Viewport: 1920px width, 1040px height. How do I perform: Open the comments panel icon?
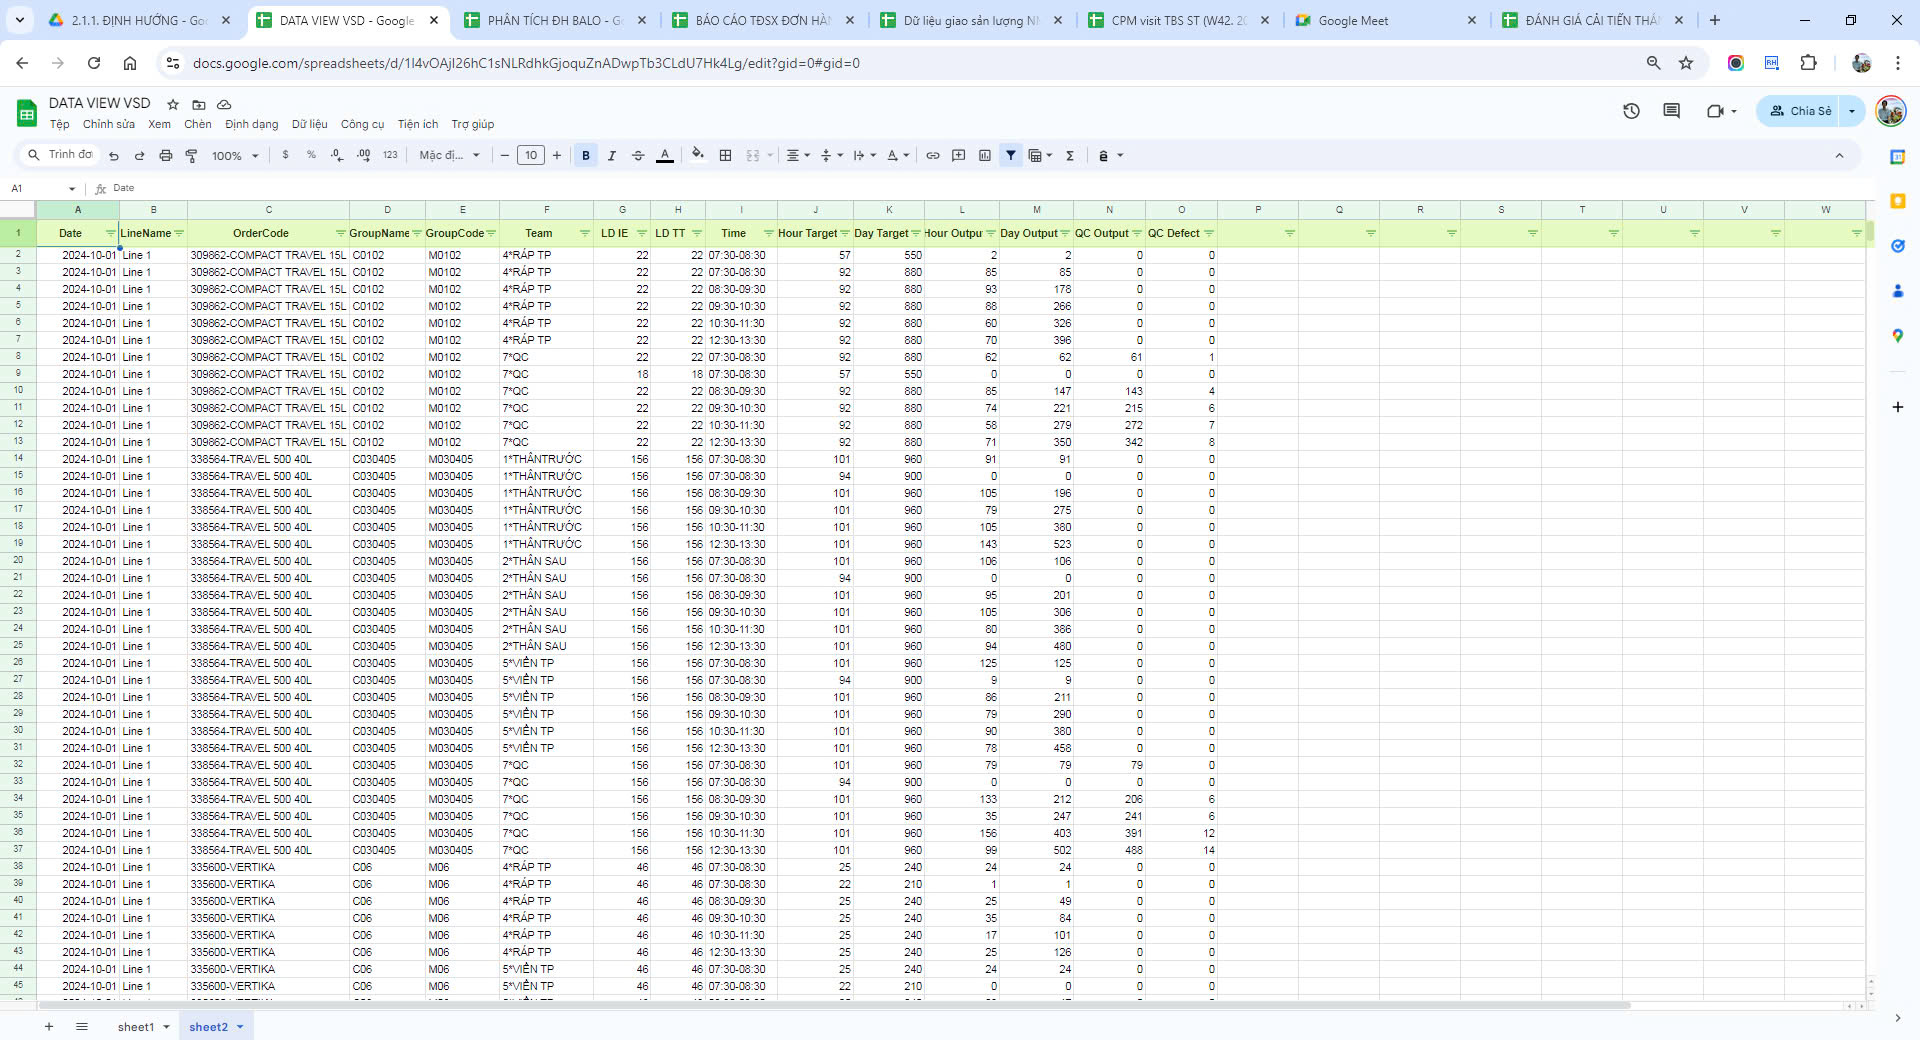(1671, 111)
